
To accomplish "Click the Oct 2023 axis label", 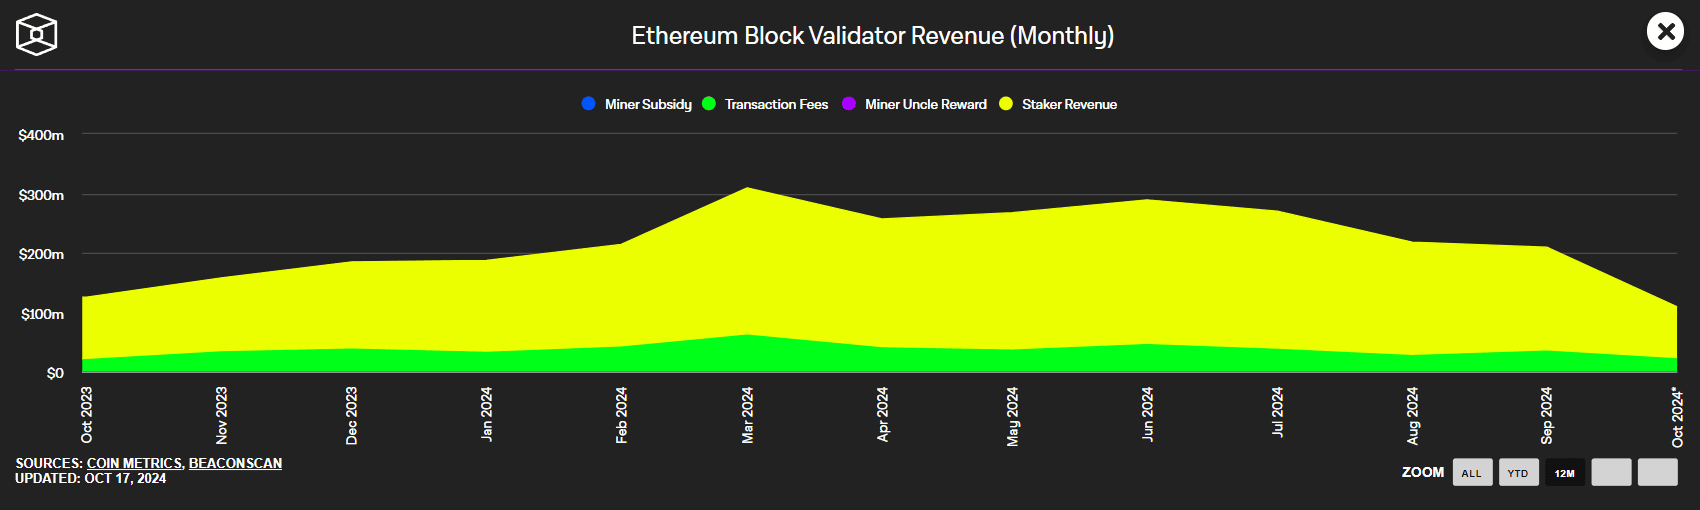I will 87,415.
